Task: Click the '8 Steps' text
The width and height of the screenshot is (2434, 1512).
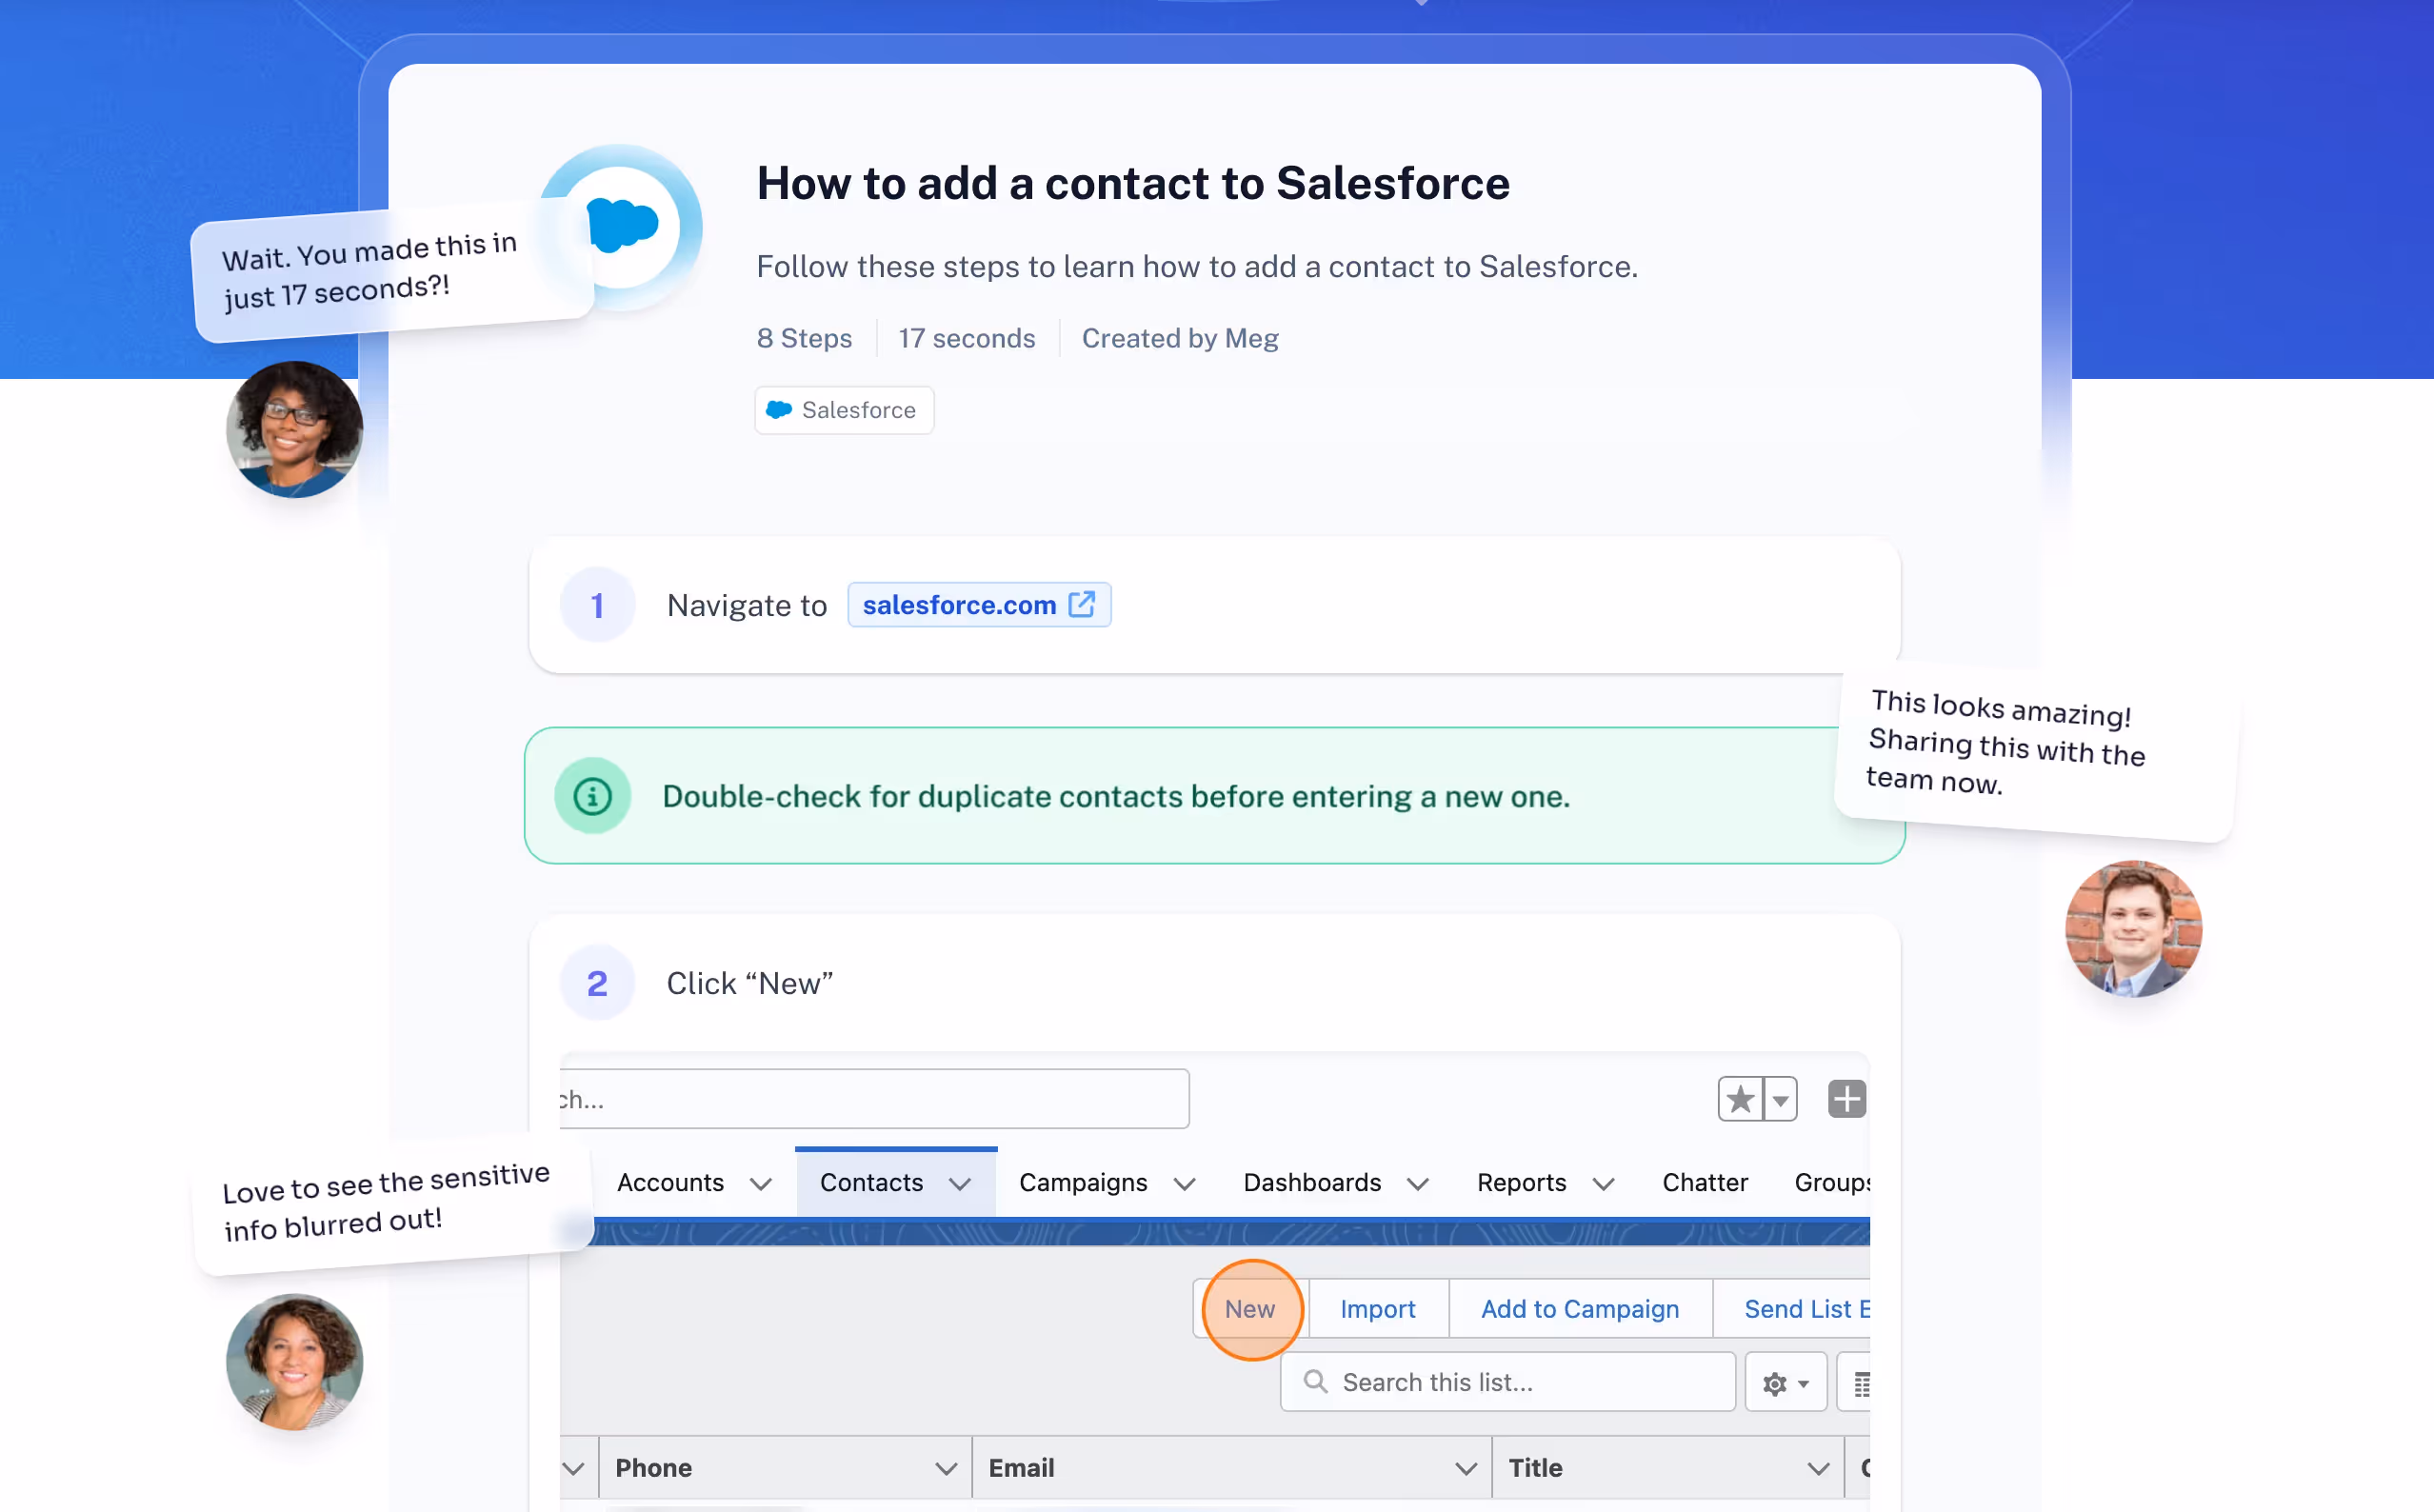Action: coord(804,338)
